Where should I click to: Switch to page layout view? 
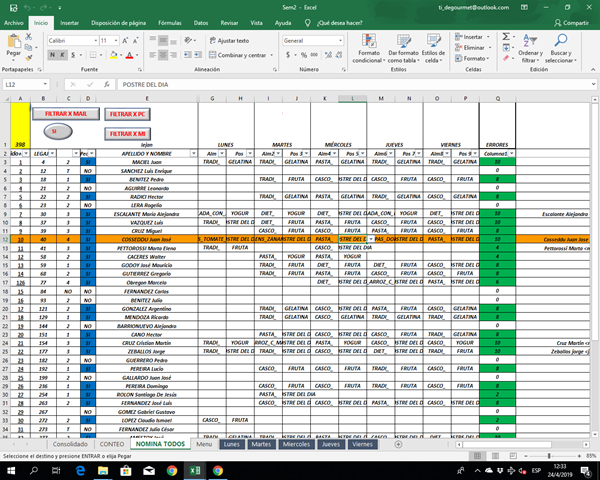point(495,456)
